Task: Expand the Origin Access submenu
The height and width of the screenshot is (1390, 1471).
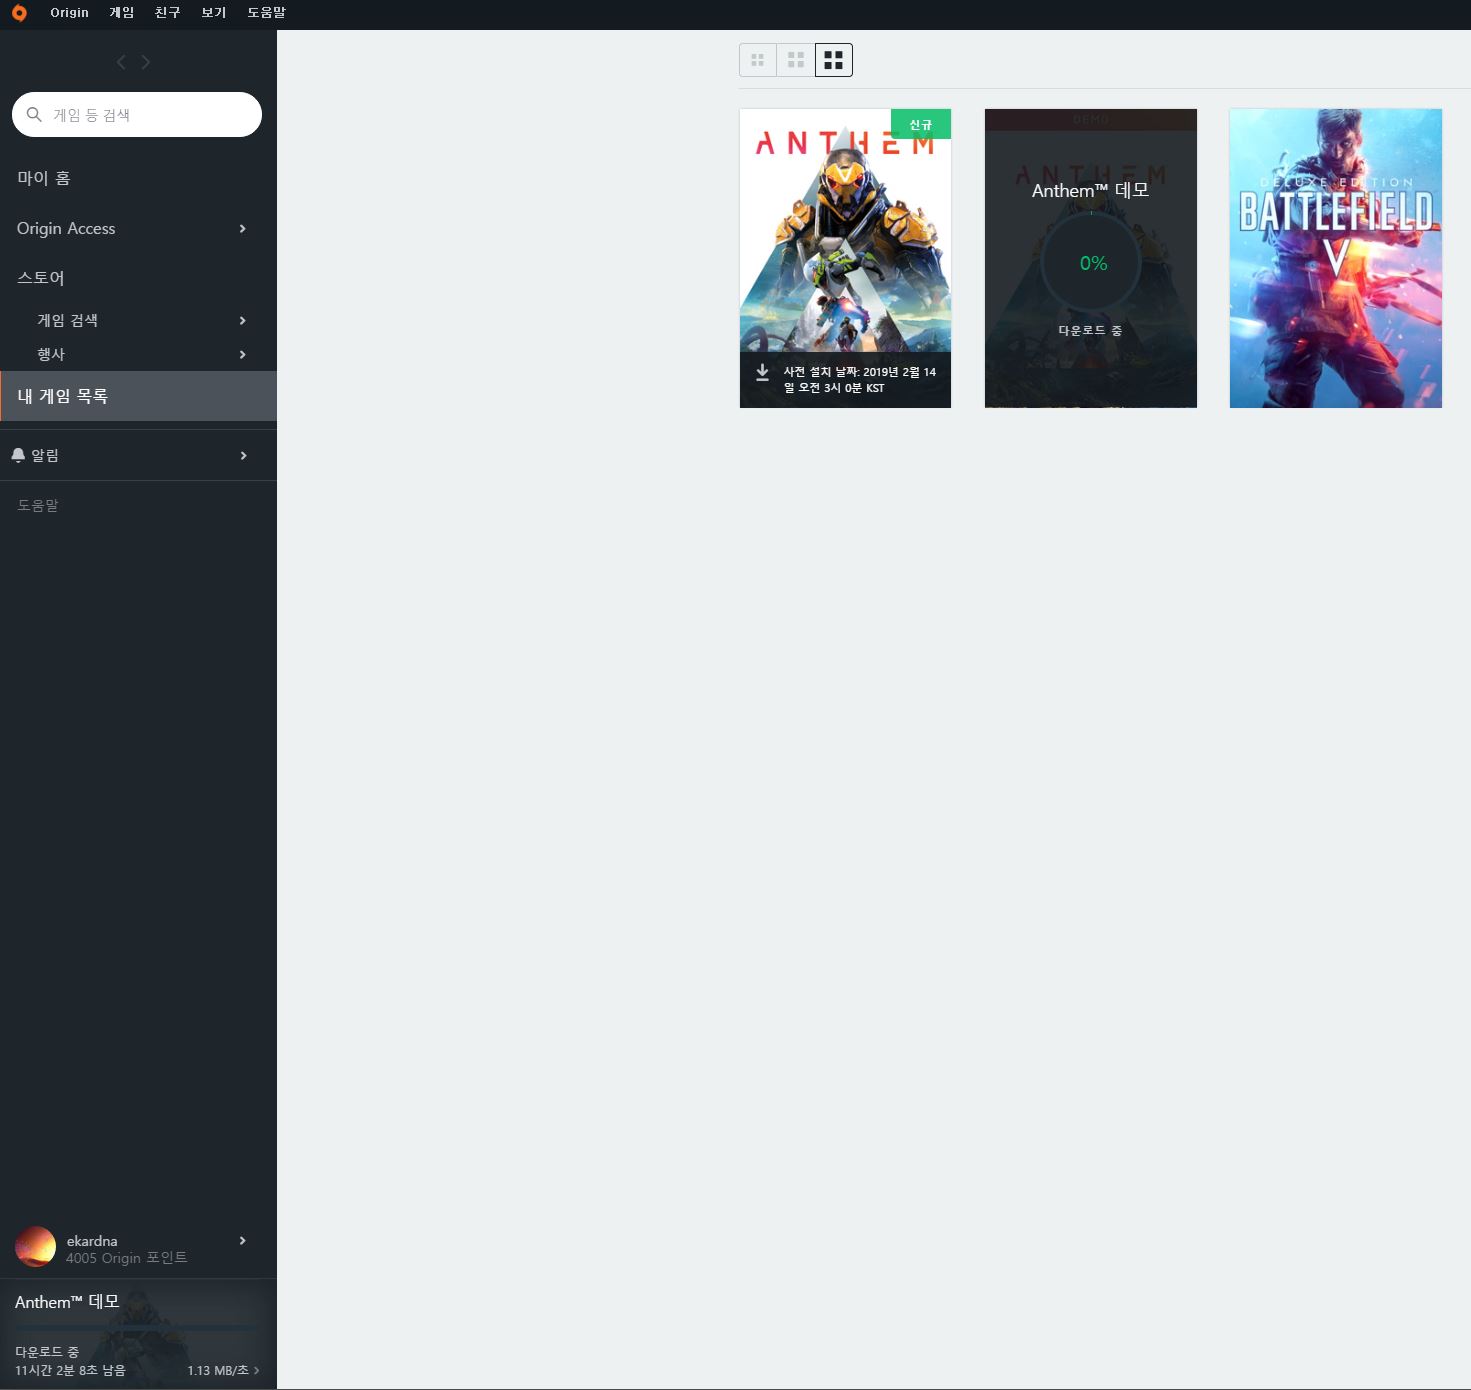Action: coord(242,229)
